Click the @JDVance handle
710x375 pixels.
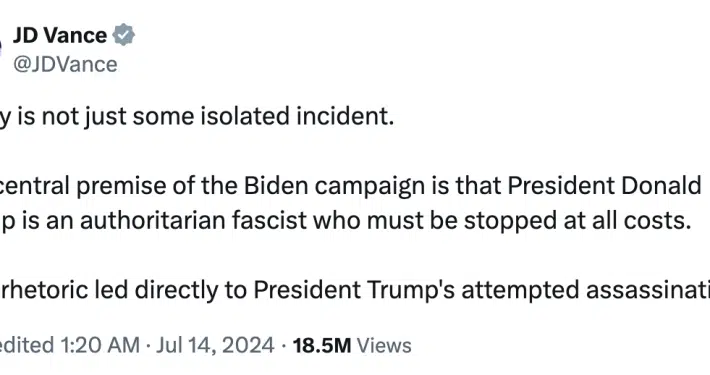pyautogui.click(x=65, y=64)
